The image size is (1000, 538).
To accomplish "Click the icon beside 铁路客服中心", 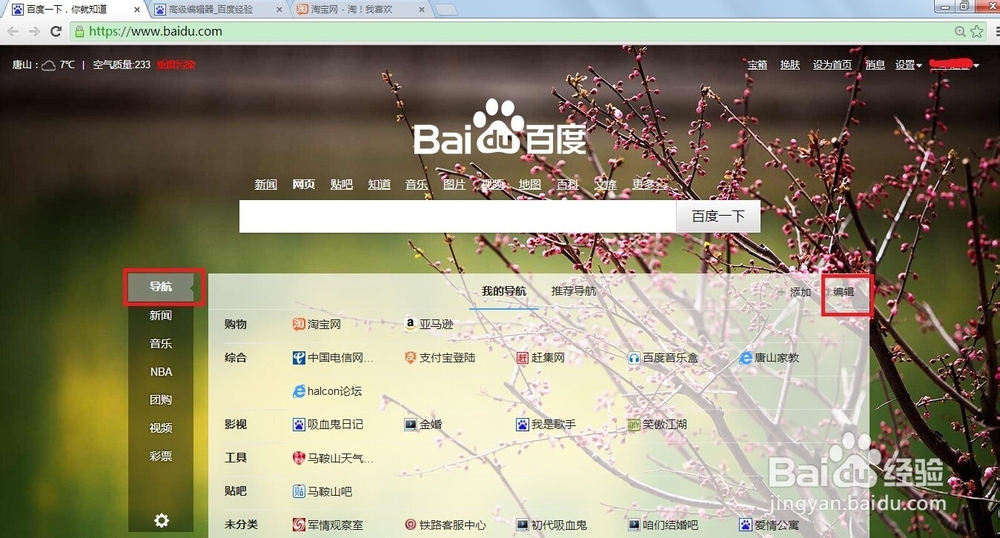I will click(x=411, y=525).
